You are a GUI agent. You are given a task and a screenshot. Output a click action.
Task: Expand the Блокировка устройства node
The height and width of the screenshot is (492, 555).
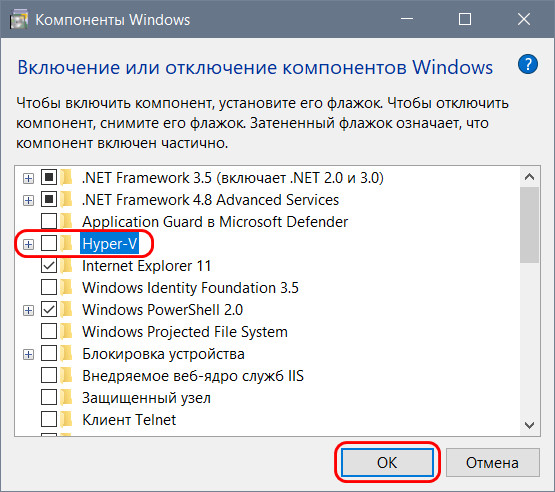(x=28, y=354)
